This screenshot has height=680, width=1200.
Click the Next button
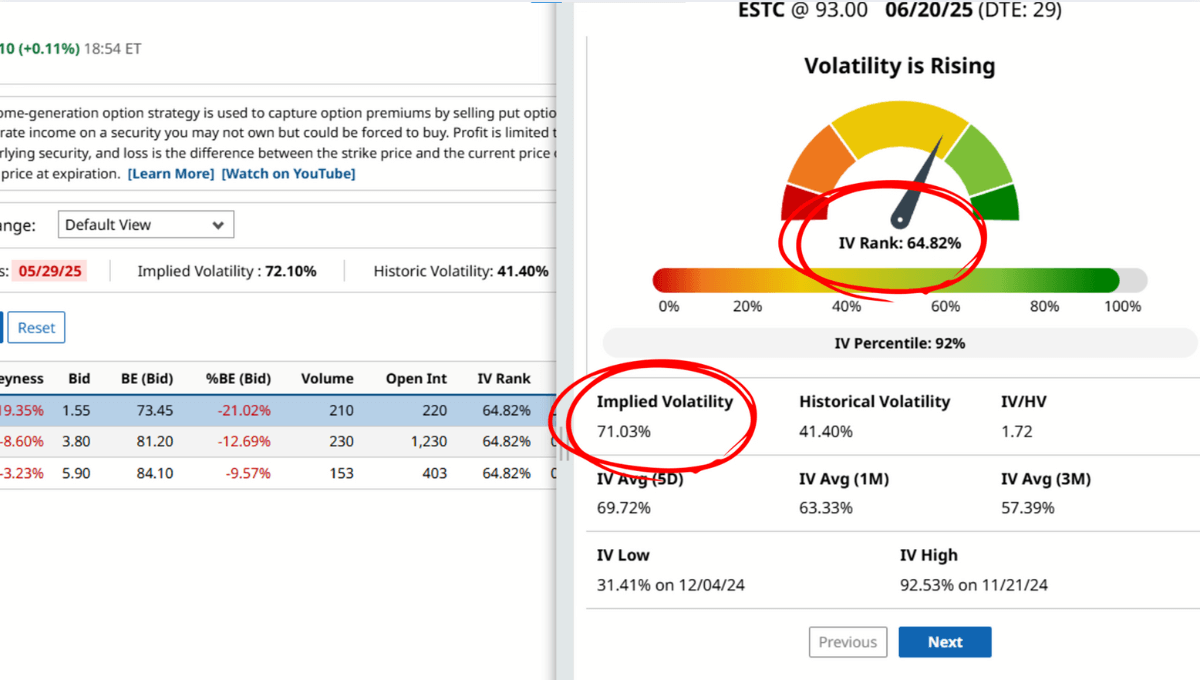[944, 642]
